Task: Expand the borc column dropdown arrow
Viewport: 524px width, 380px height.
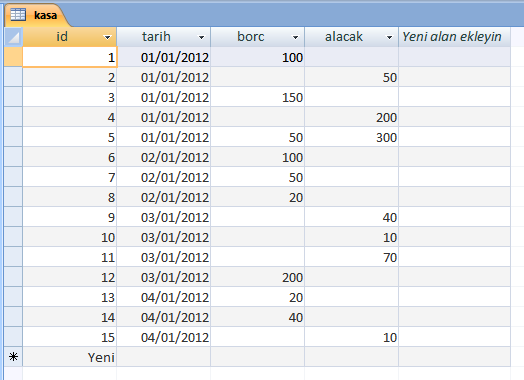Action: [x=295, y=37]
